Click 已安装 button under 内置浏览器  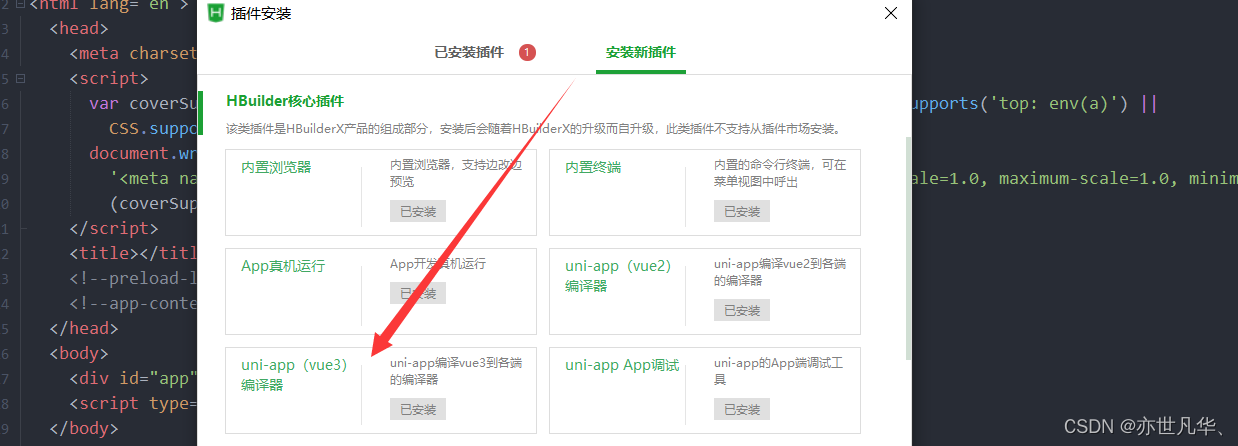coord(418,211)
